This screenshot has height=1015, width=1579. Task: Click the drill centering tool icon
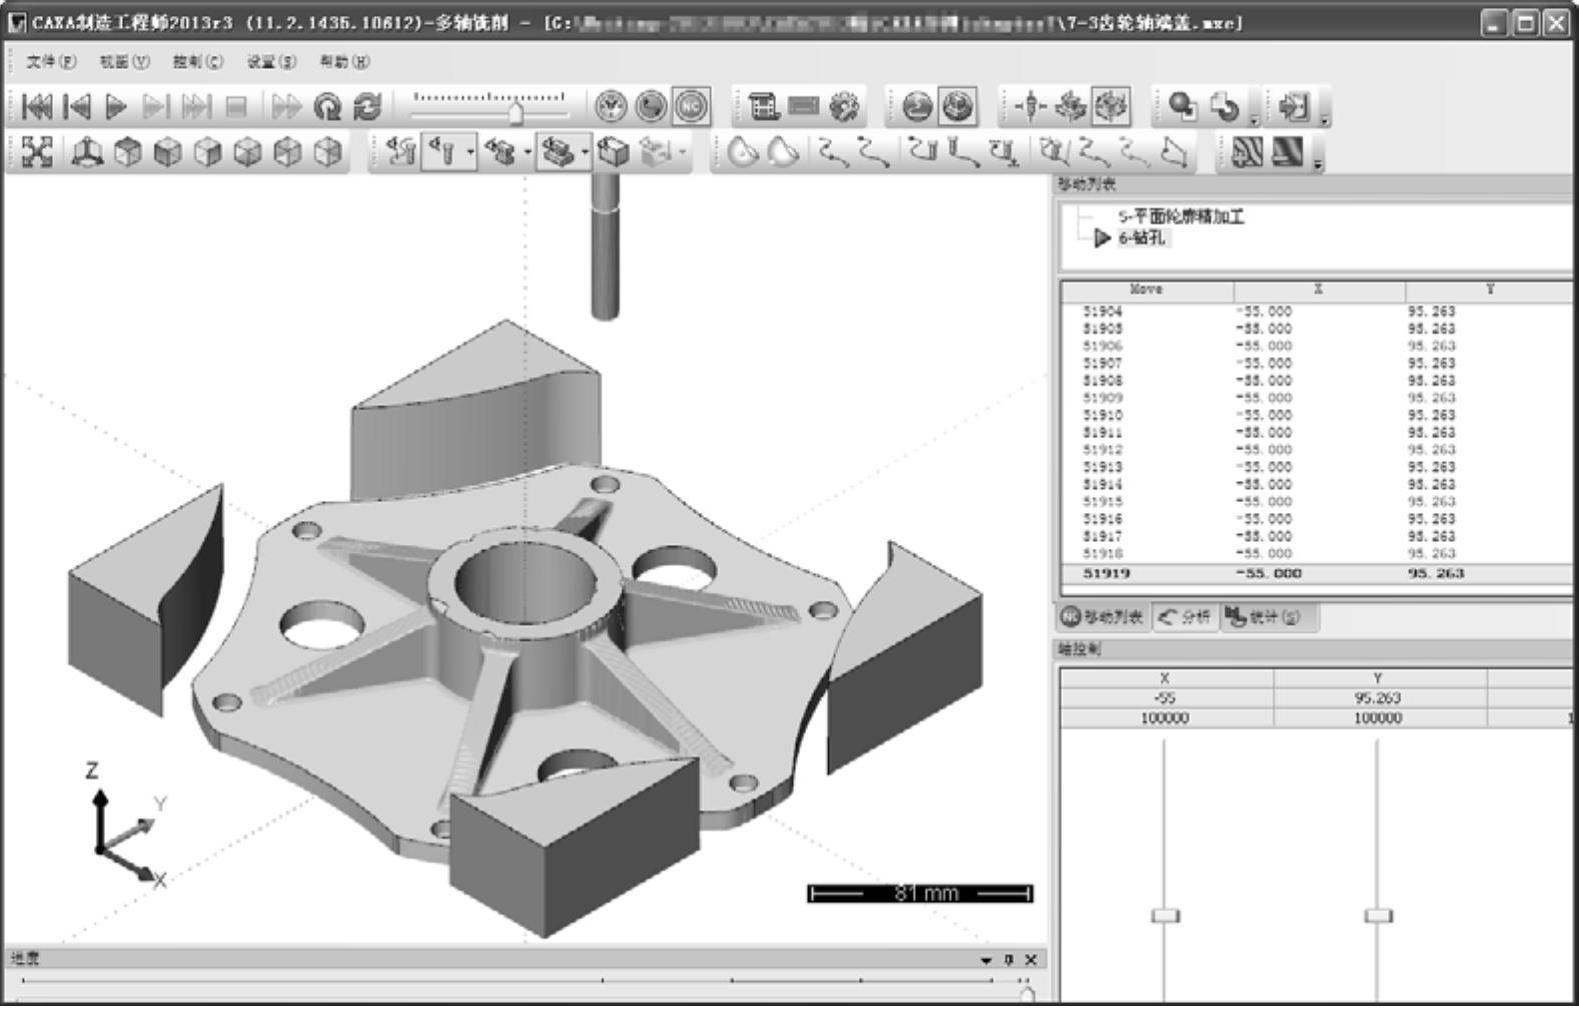[1029, 106]
